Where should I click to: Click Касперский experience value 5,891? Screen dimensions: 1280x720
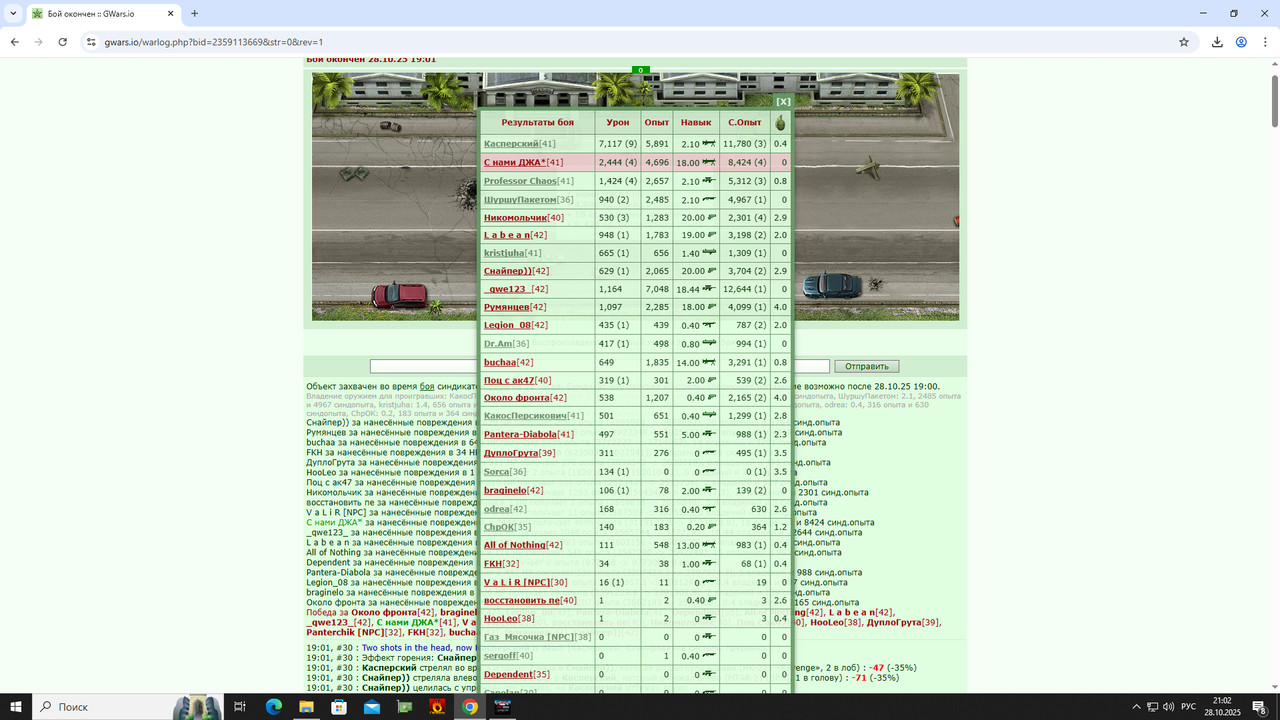(x=657, y=144)
